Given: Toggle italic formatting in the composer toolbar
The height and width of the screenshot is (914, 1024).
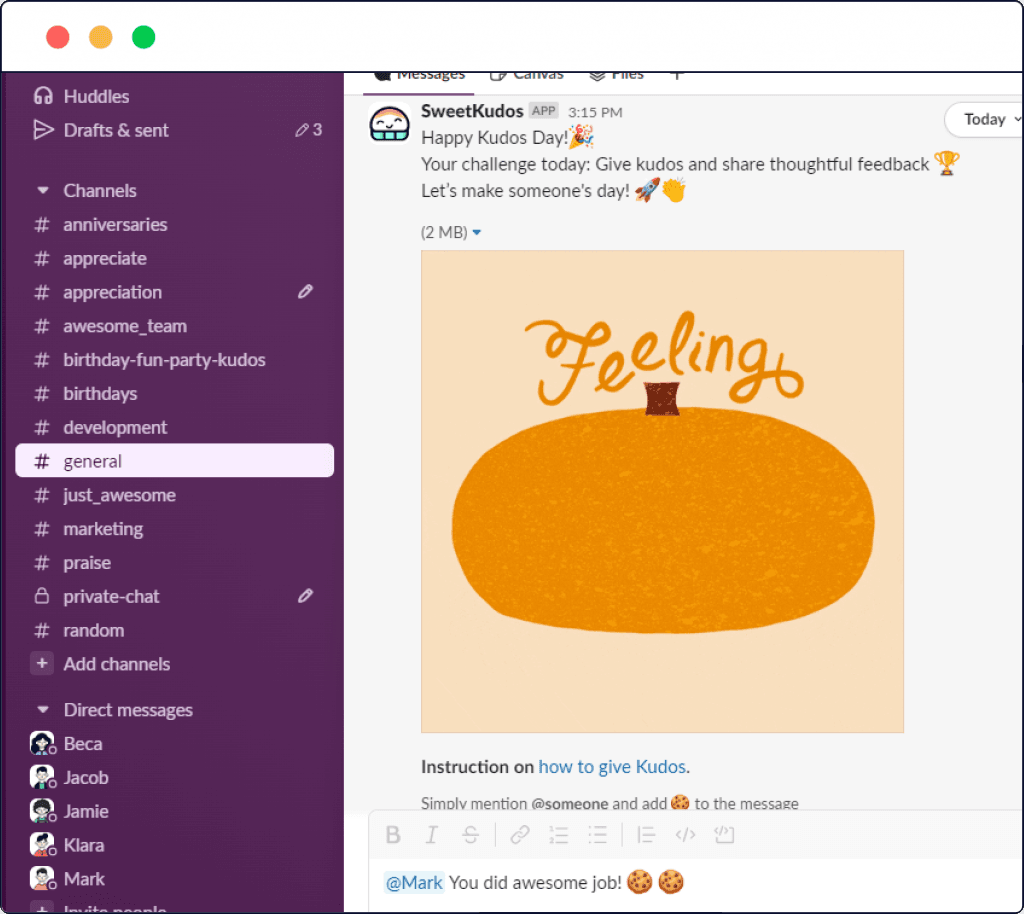Looking at the screenshot, I should [x=431, y=835].
